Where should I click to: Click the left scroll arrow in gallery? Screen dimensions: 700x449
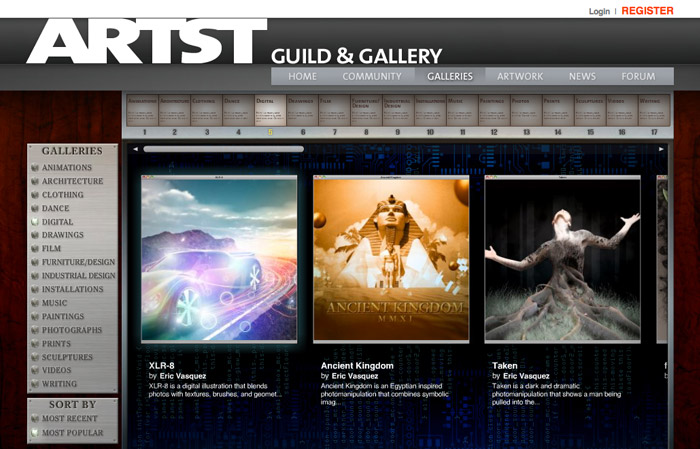pyautogui.click(x=135, y=149)
